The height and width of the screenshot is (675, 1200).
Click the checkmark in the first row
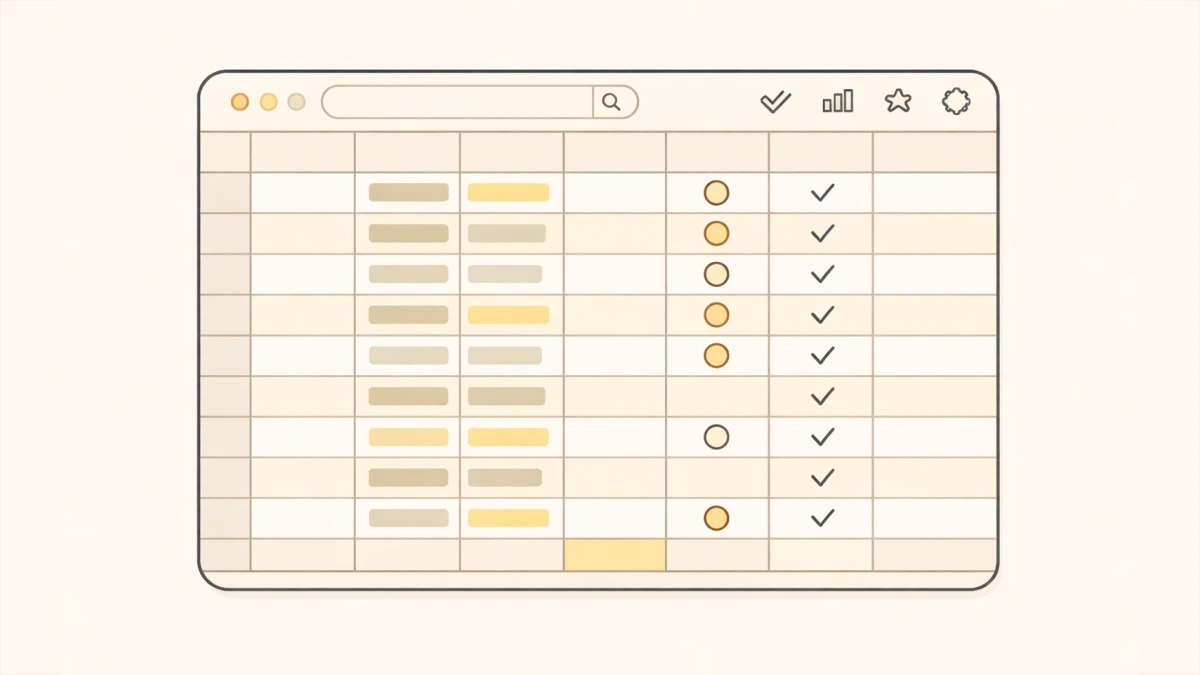[822, 193]
